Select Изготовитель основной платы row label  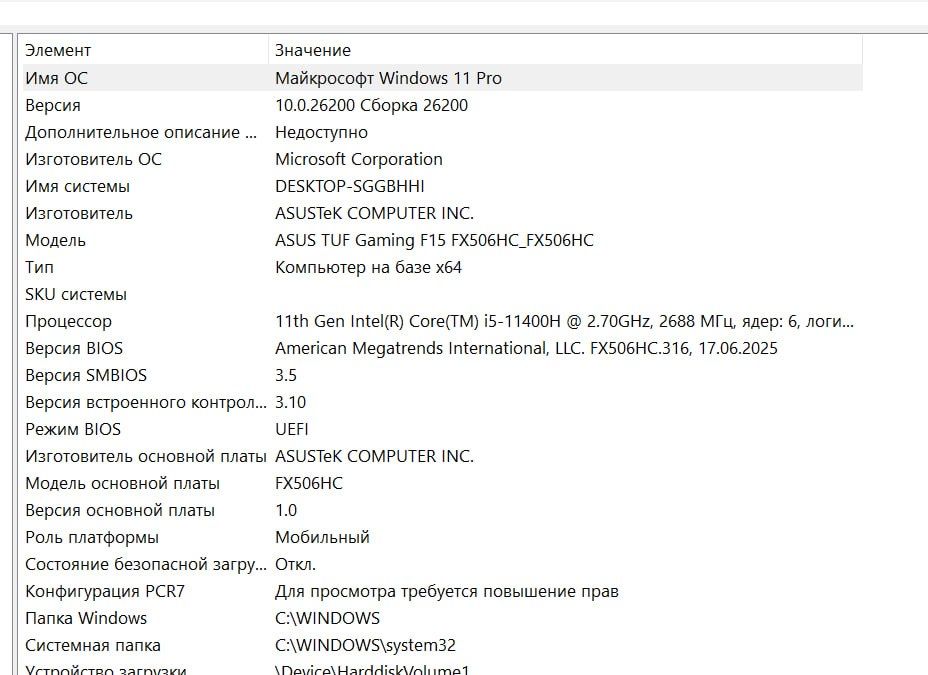click(x=146, y=457)
